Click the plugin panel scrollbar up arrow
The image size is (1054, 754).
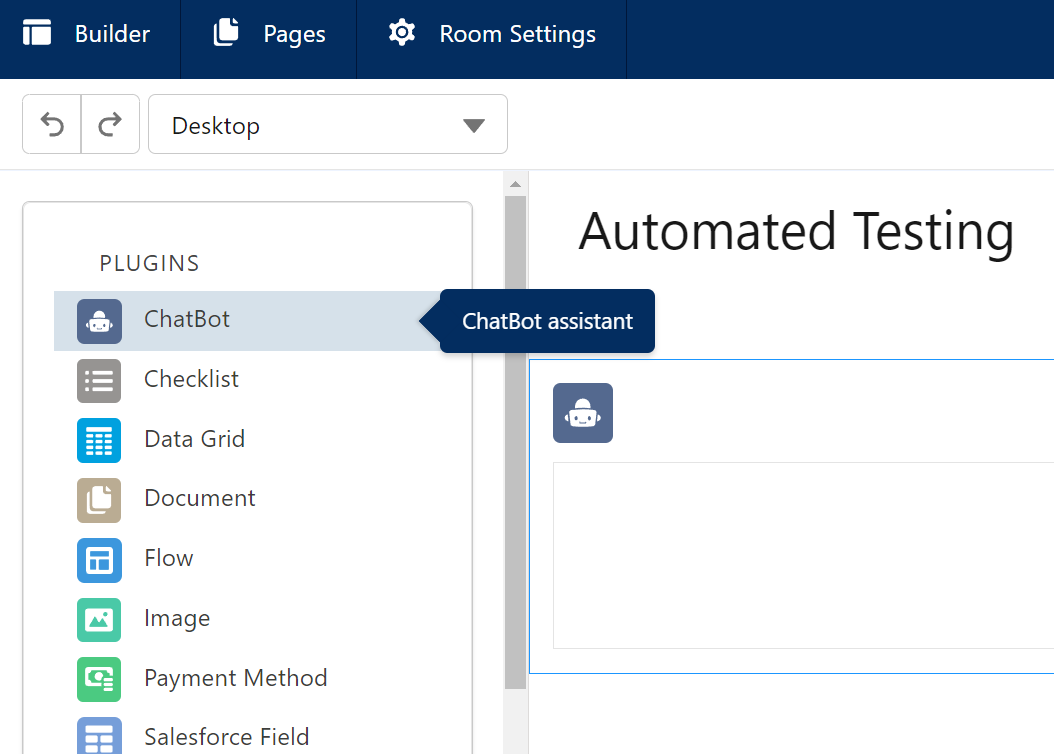(x=516, y=184)
